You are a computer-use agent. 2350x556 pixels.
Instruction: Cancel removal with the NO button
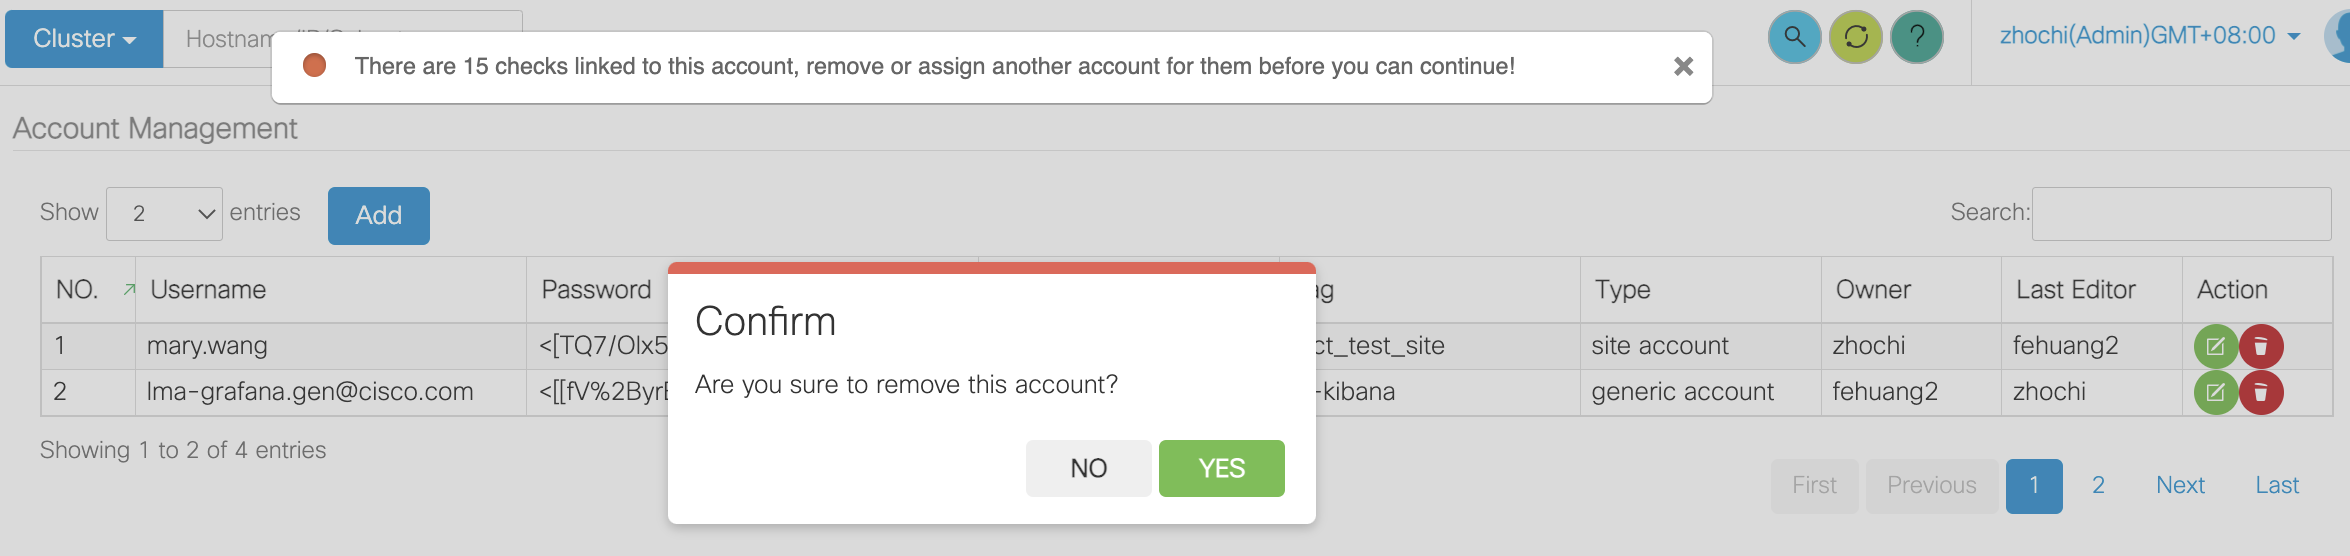1088,468
